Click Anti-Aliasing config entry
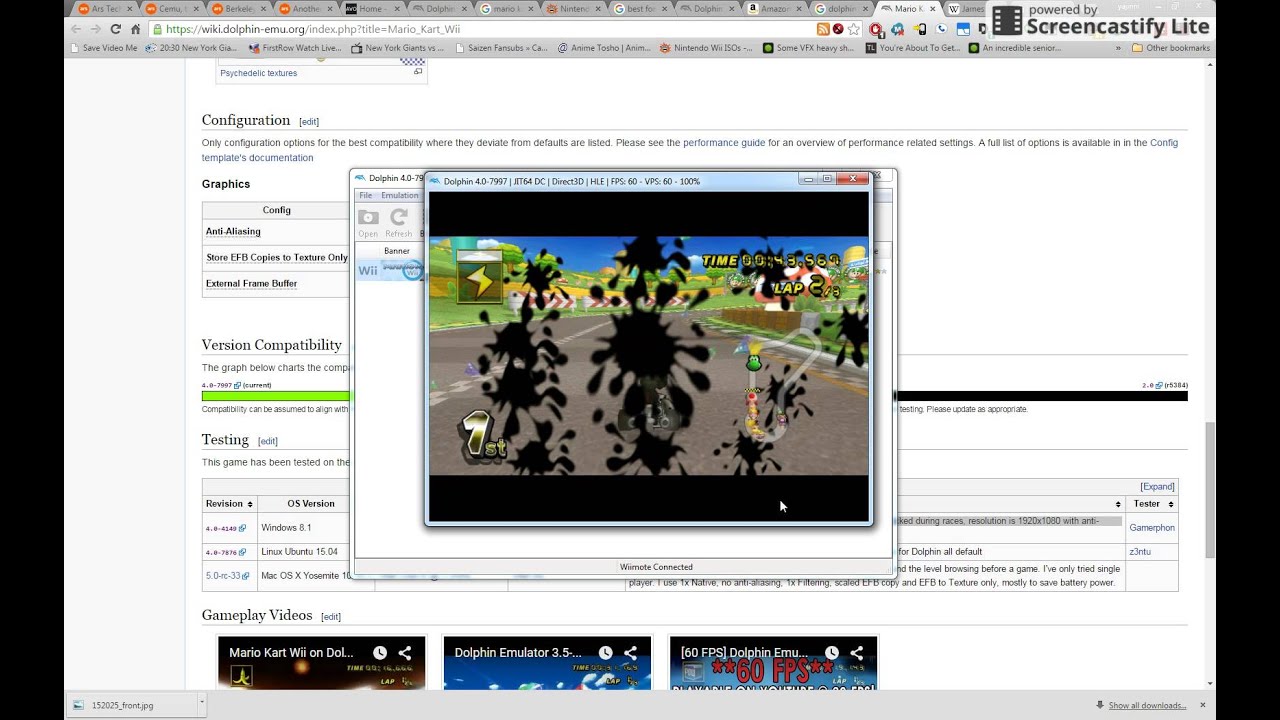The image size is (1280, 720). click(x=233, y=232)
